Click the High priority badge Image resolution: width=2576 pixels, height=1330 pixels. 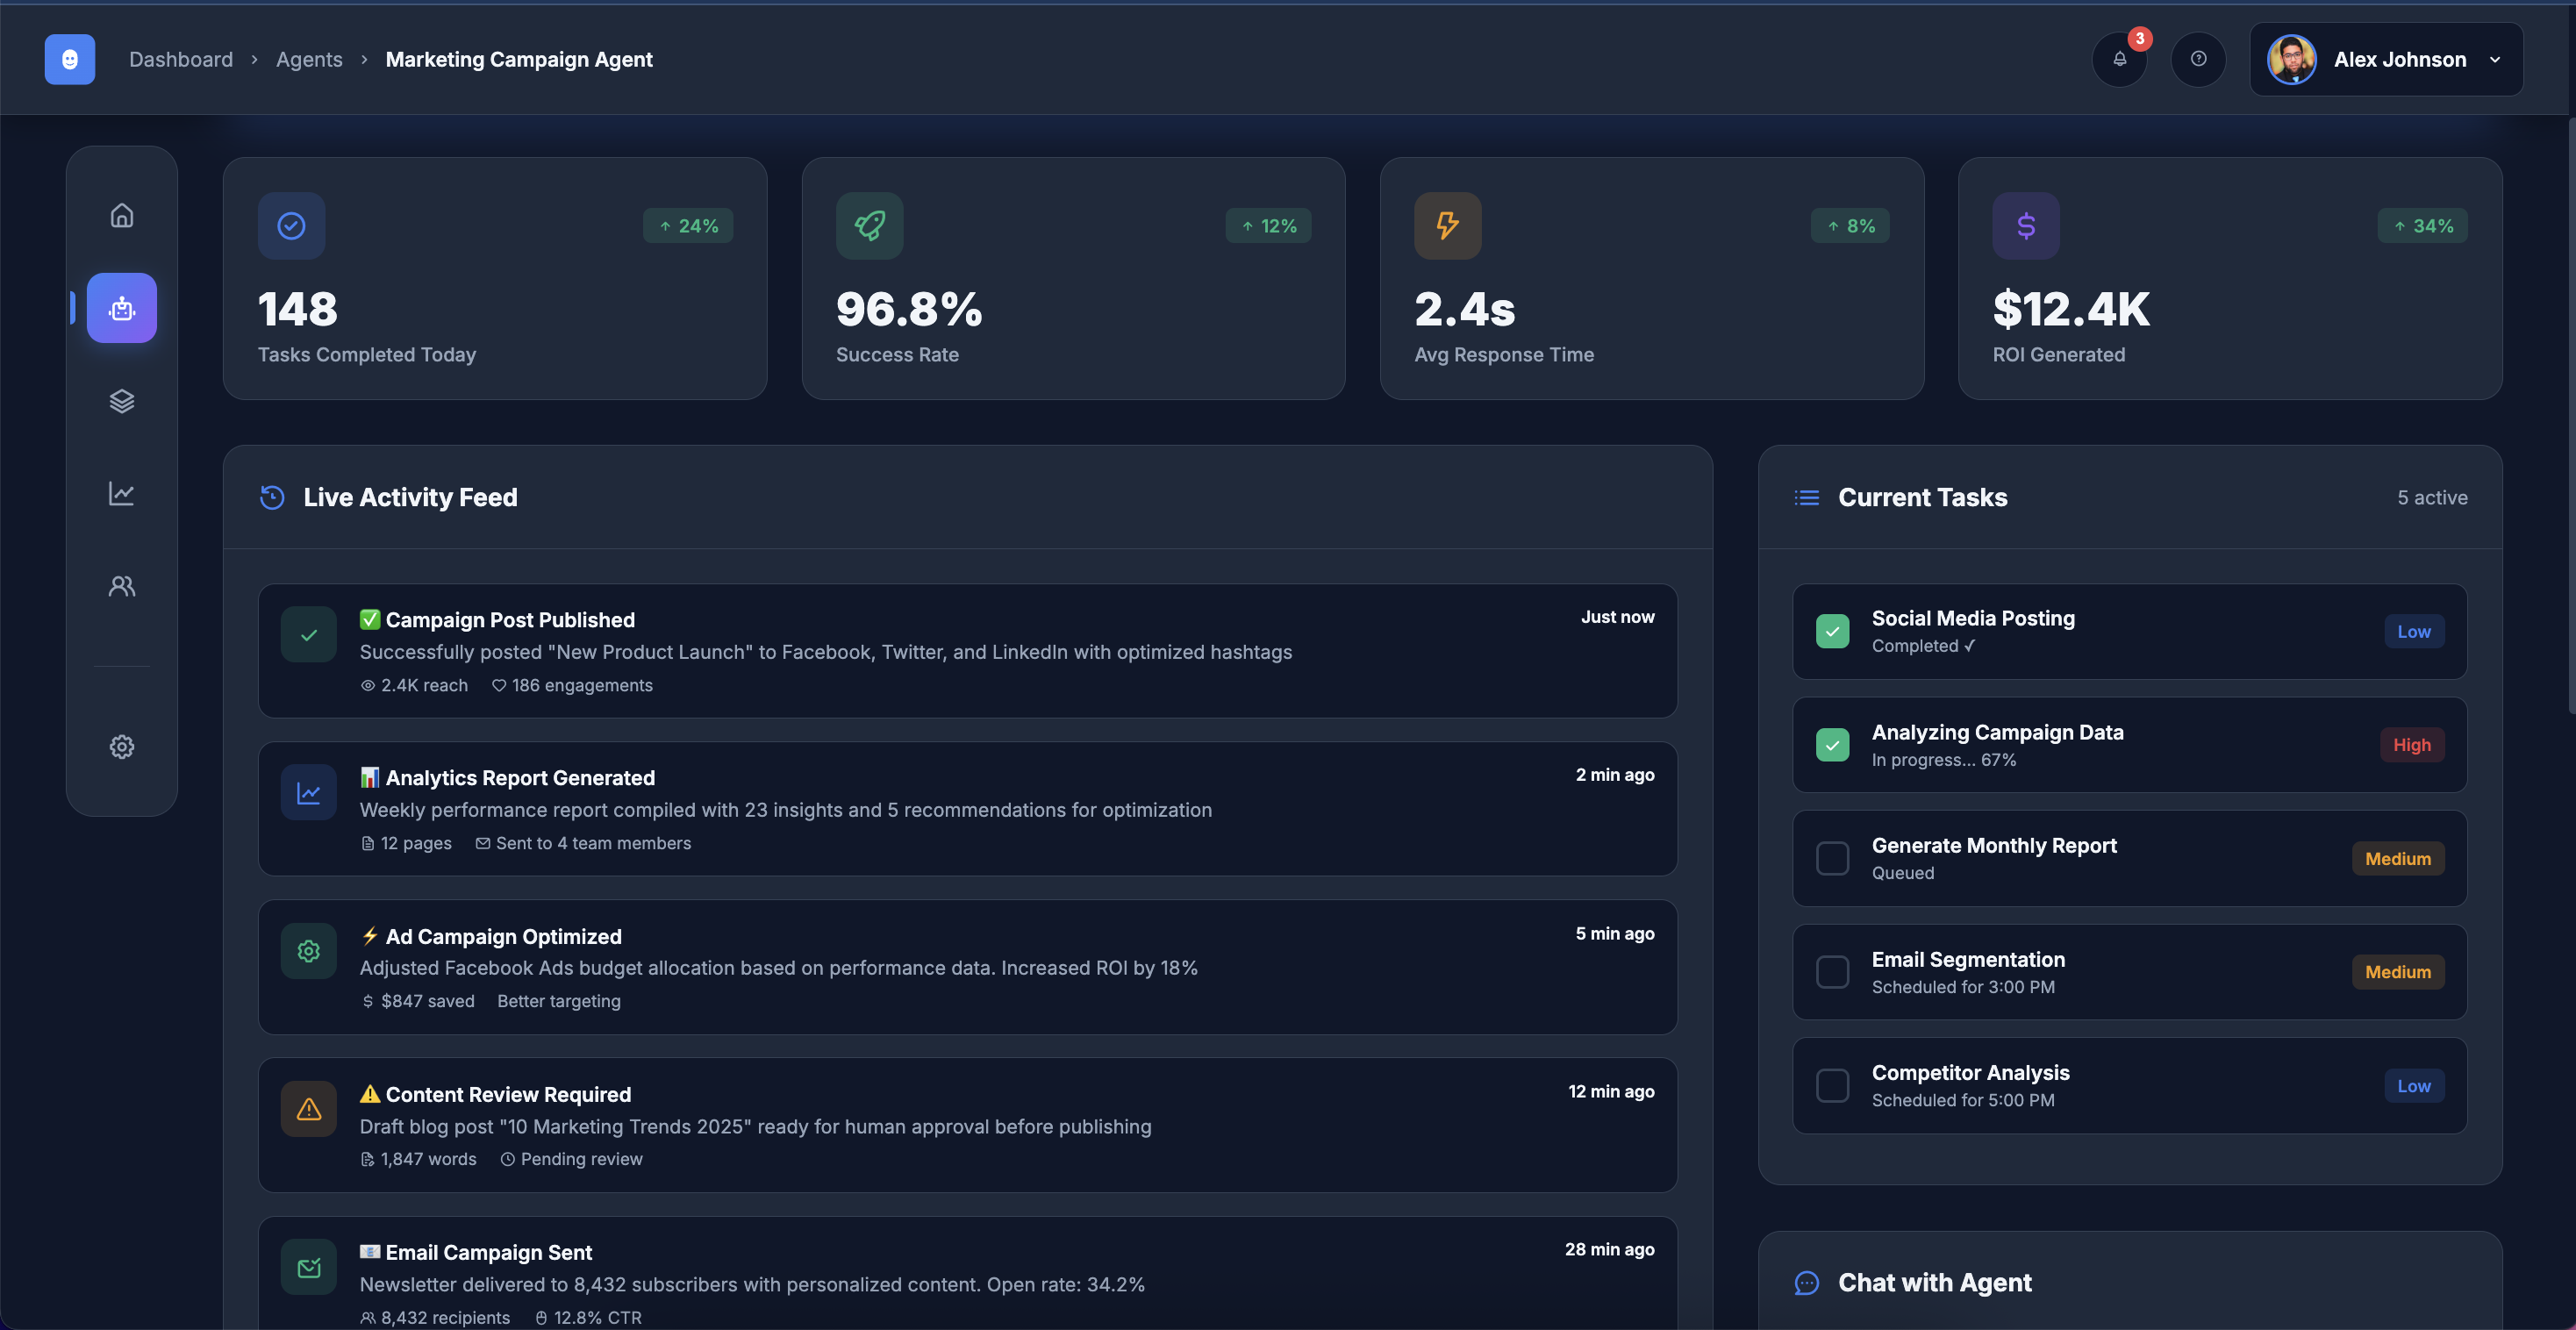[2411, 745]
